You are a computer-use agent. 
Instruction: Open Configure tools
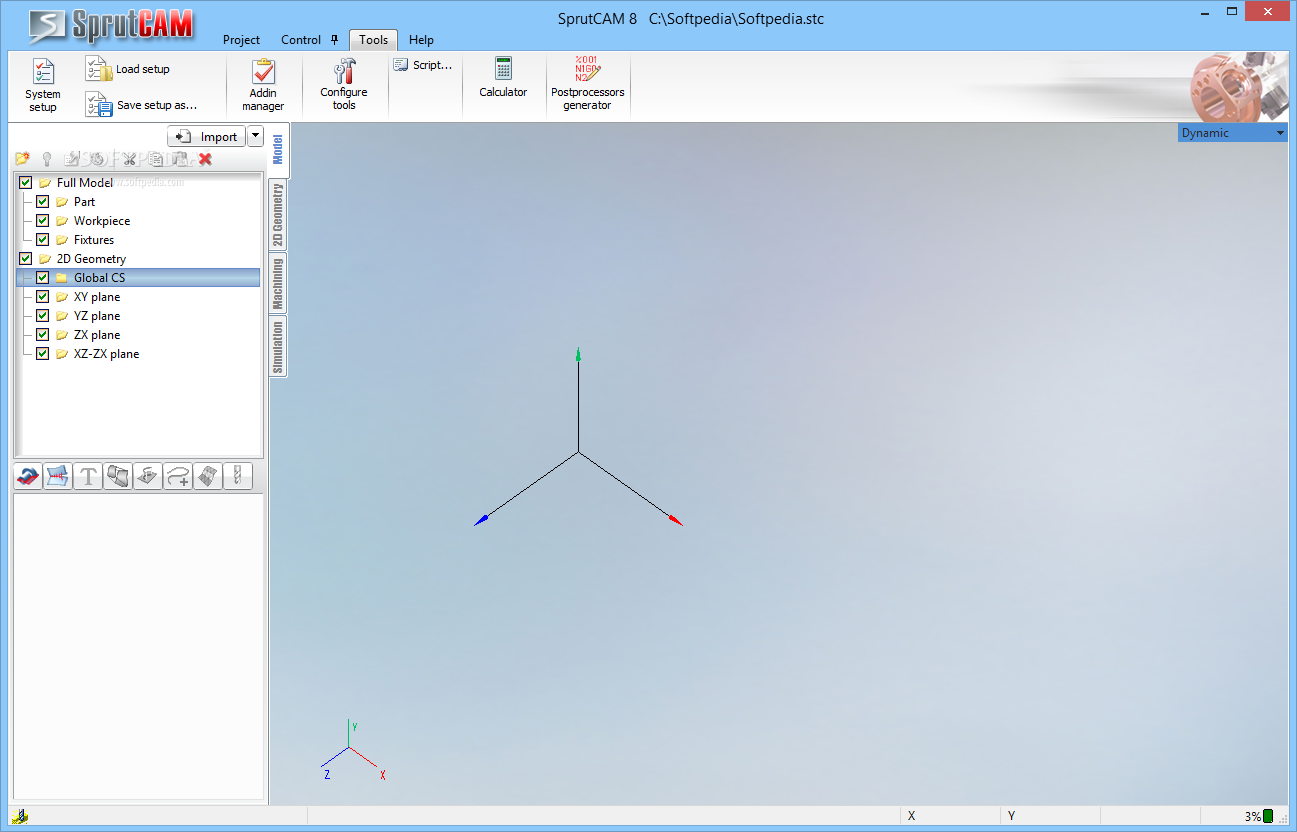344,84
